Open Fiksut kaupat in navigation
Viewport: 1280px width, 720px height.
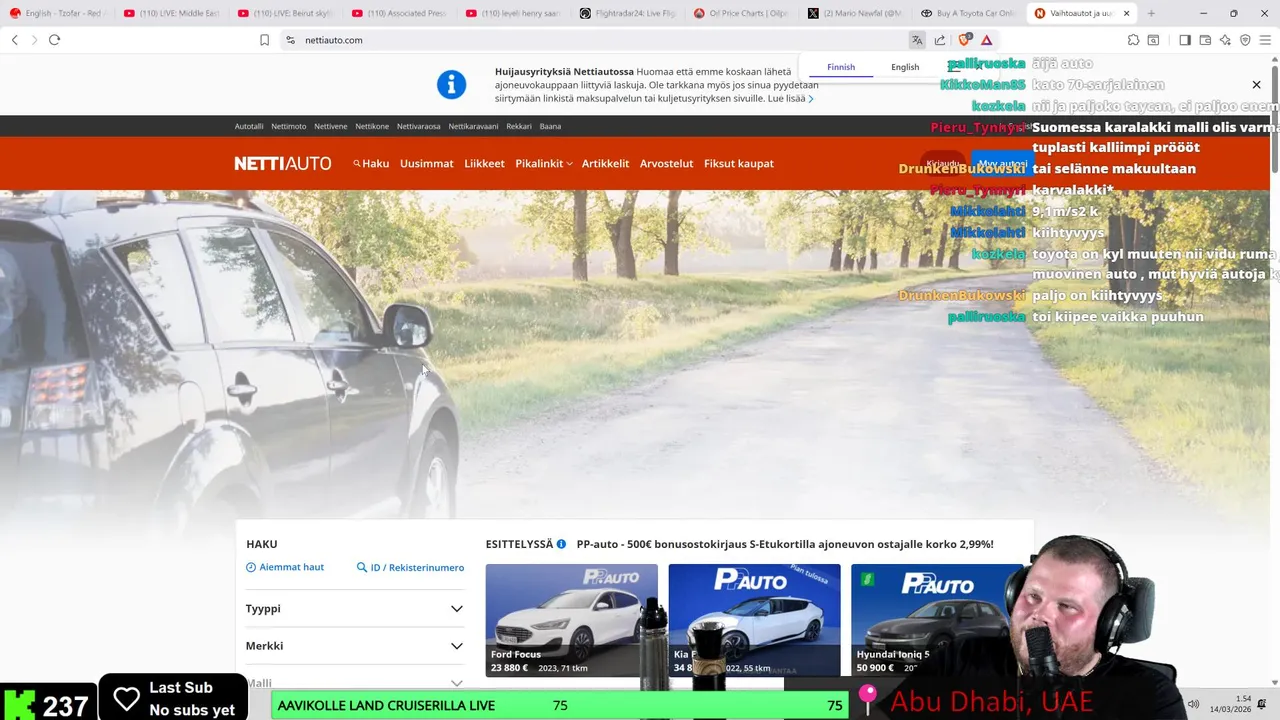(739, 163)
